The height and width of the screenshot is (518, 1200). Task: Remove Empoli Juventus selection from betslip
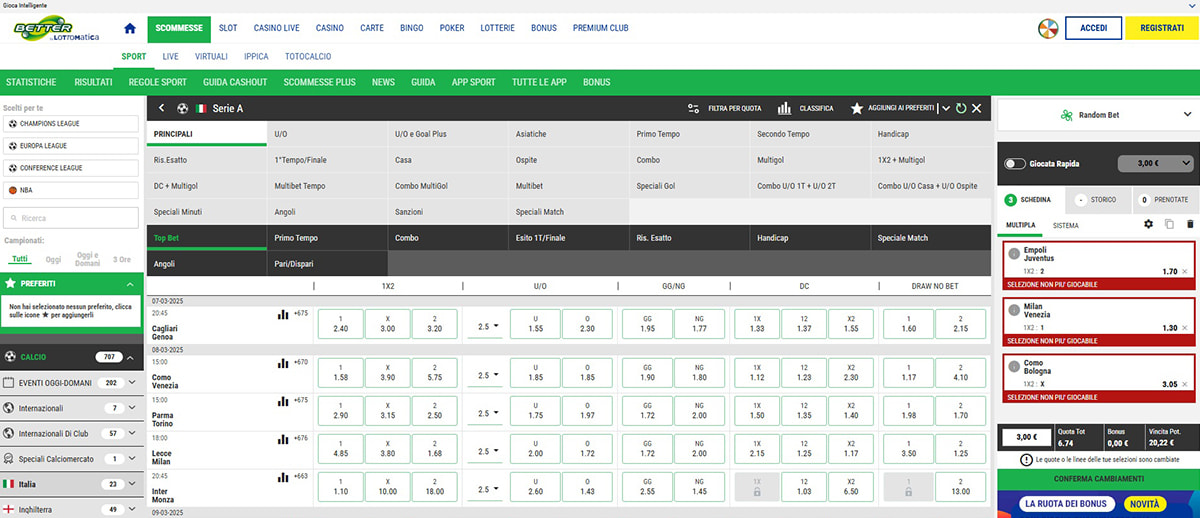click(1185, 272)
